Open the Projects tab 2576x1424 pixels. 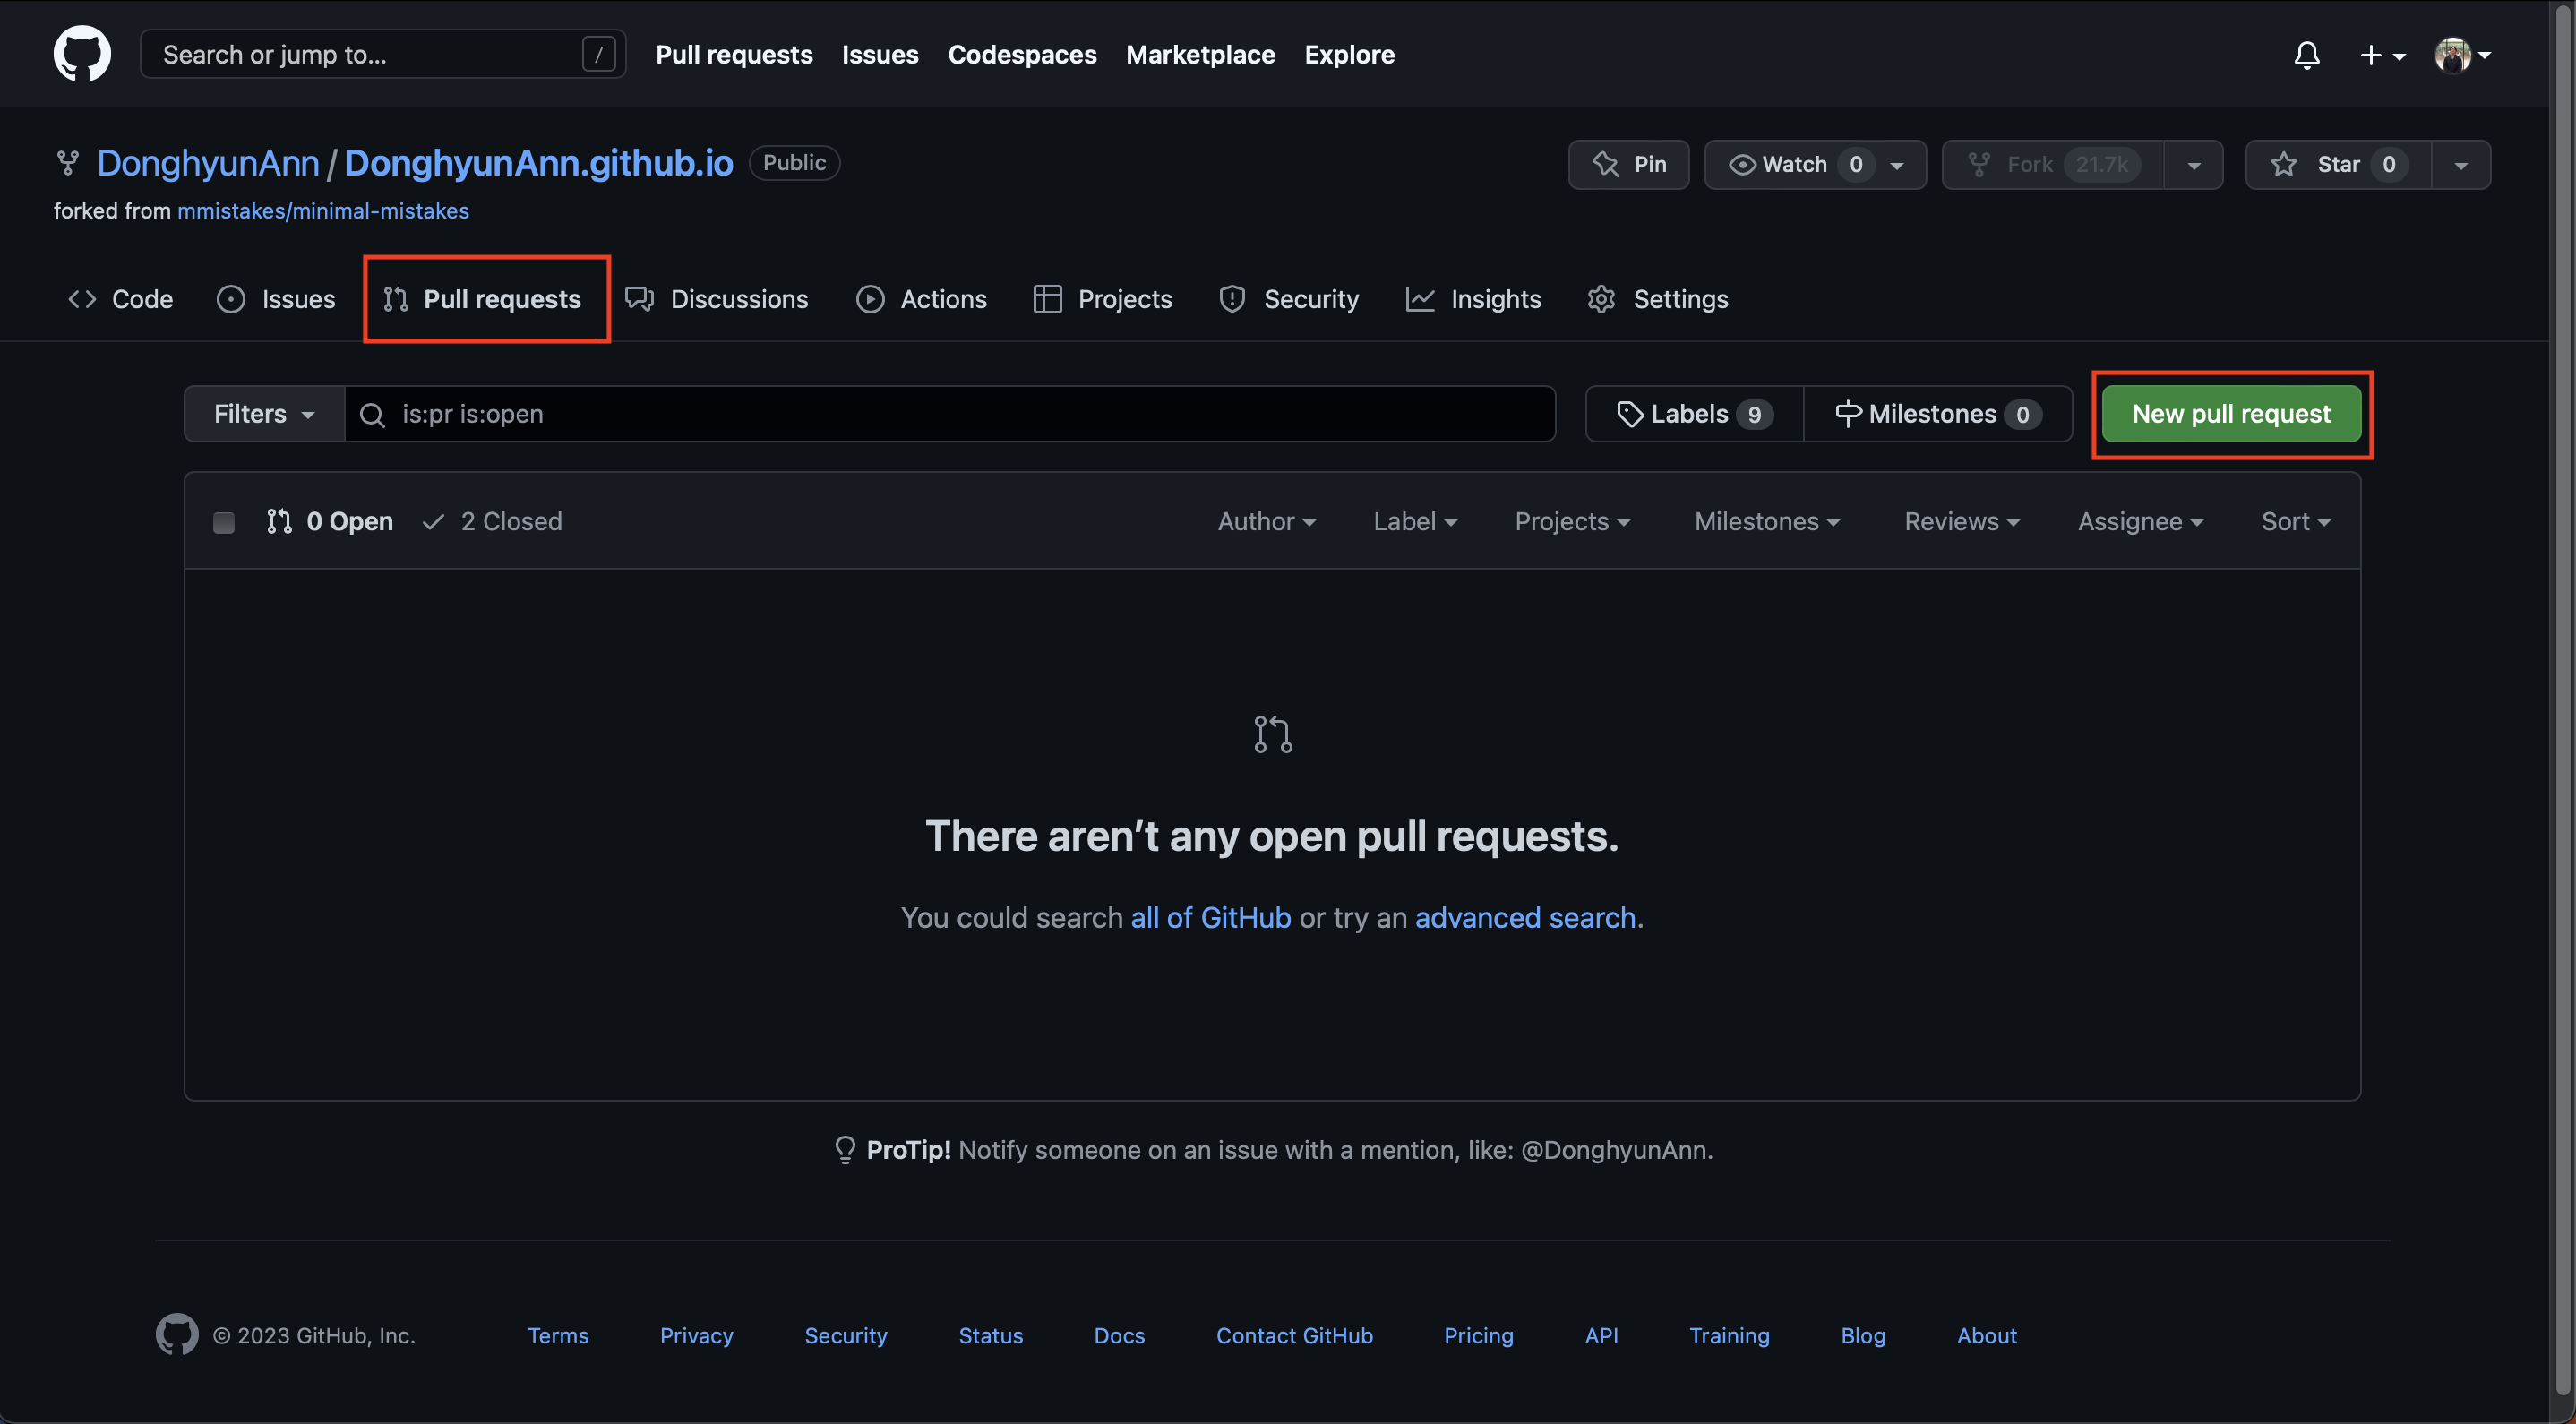click(x=1103, y=299)
